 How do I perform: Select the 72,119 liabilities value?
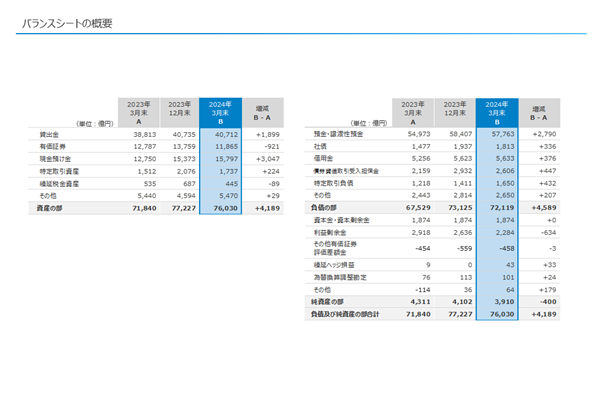pos(502,208)
